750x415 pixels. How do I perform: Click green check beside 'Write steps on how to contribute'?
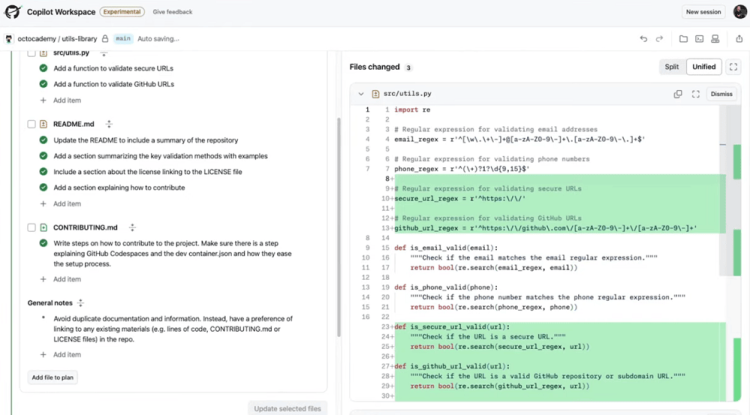44,243
